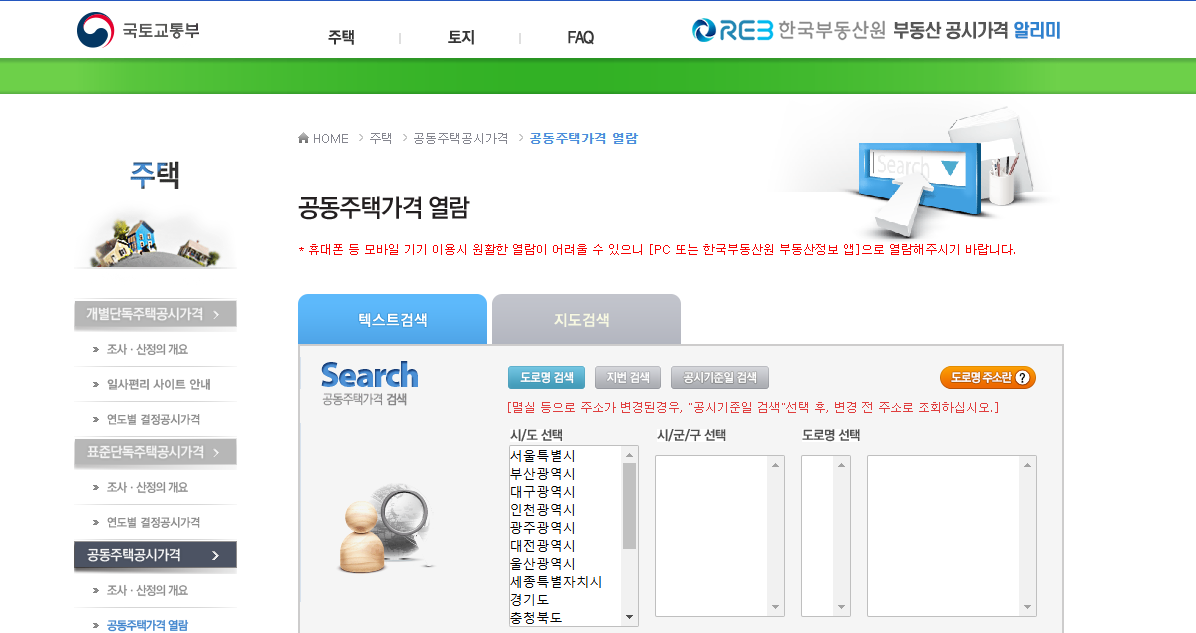The height and width of the screenshot is (633, 1196).
Task: Open the FAQ page from the top menu
Action: [x=578, y=36]
